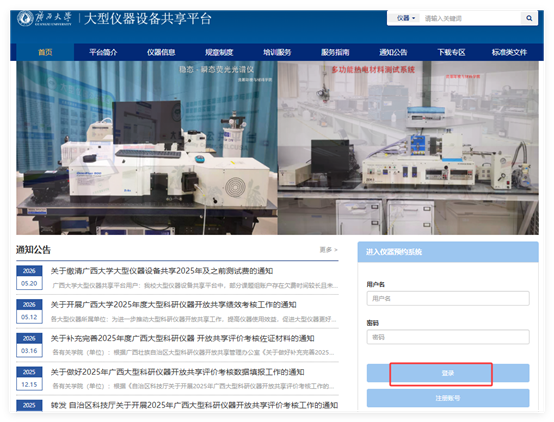The width and height of the screenshot is (554, 422).
Task: Go to 下载专区 in the navigation
Action: pyautogui.click(x=451, y=52)
